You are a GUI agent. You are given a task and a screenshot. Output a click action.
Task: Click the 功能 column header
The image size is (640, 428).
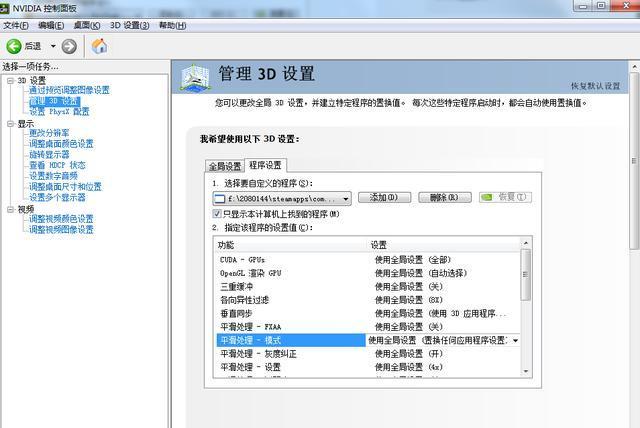[x=291, y=245]
